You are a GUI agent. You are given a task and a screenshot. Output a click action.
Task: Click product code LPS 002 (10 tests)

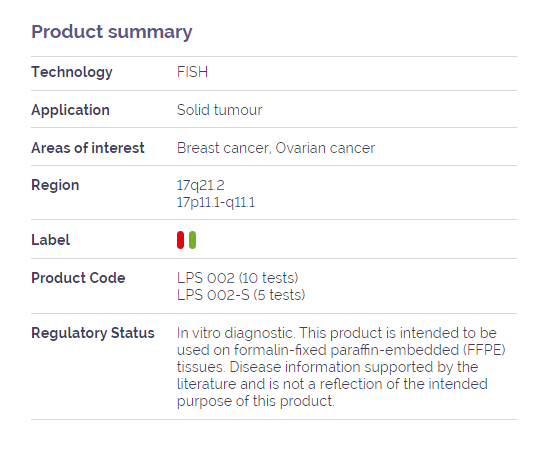(238, 278)
